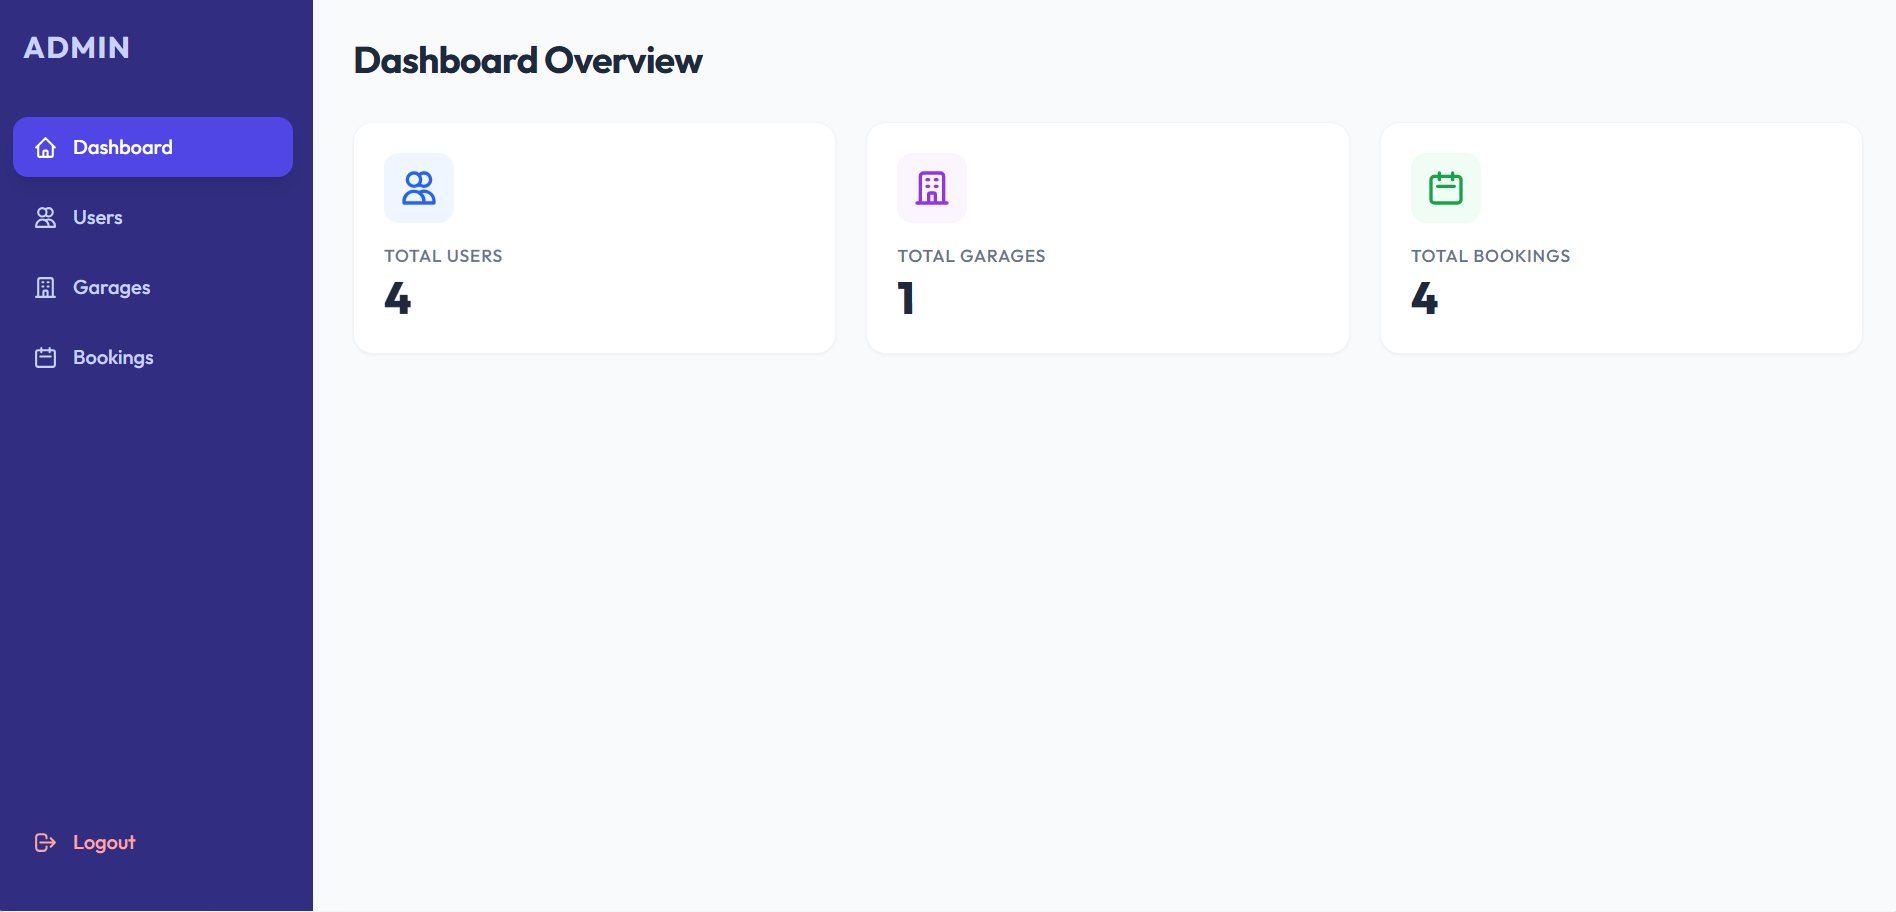Viewport: 1896px width, 912px height.
Task: Click the TOTAL BOOKINGS label
Action: coord(1490,256)
